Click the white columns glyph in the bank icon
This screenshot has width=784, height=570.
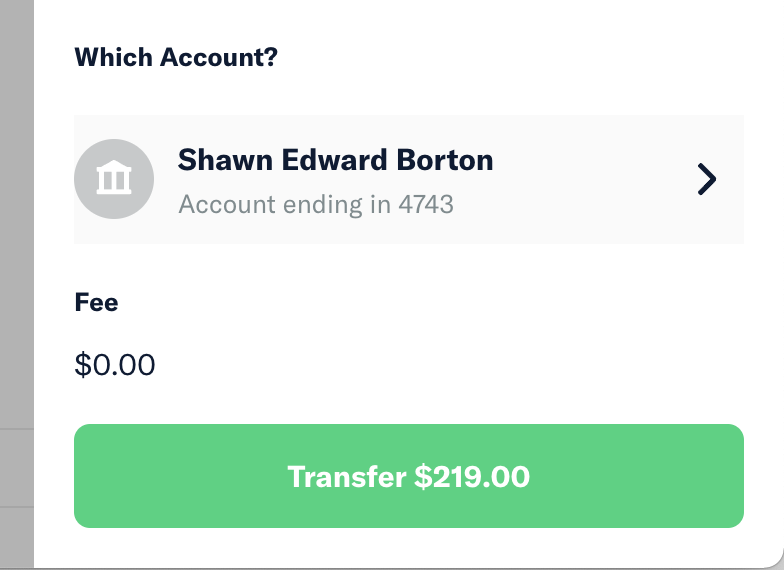(114, 178)
